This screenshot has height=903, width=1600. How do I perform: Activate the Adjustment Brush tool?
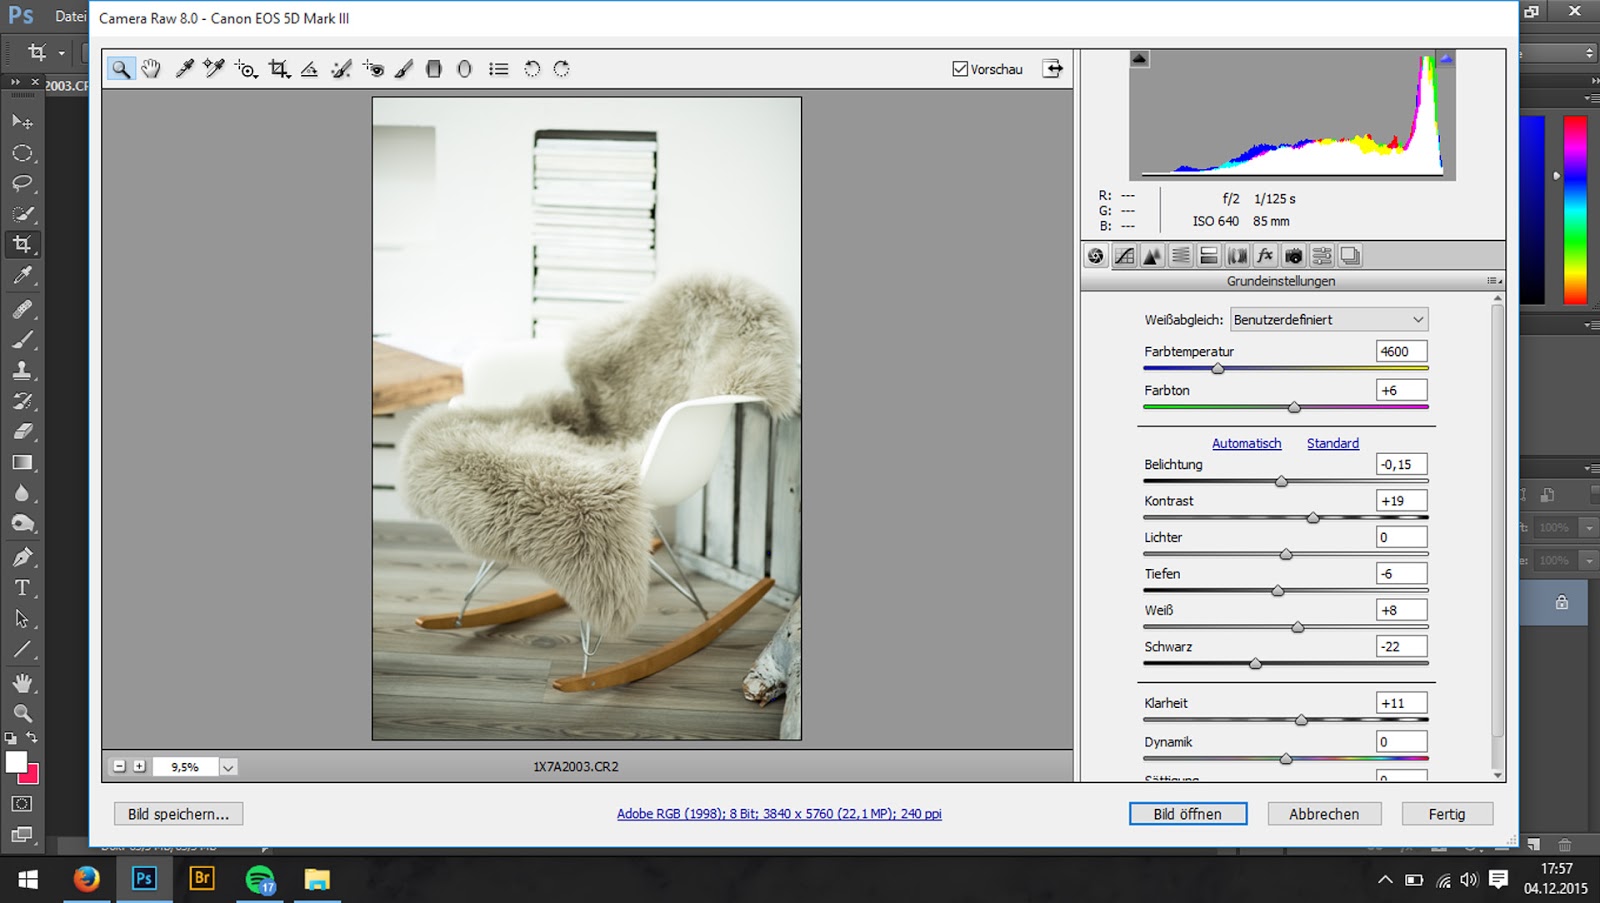click(x=403, y=69)
